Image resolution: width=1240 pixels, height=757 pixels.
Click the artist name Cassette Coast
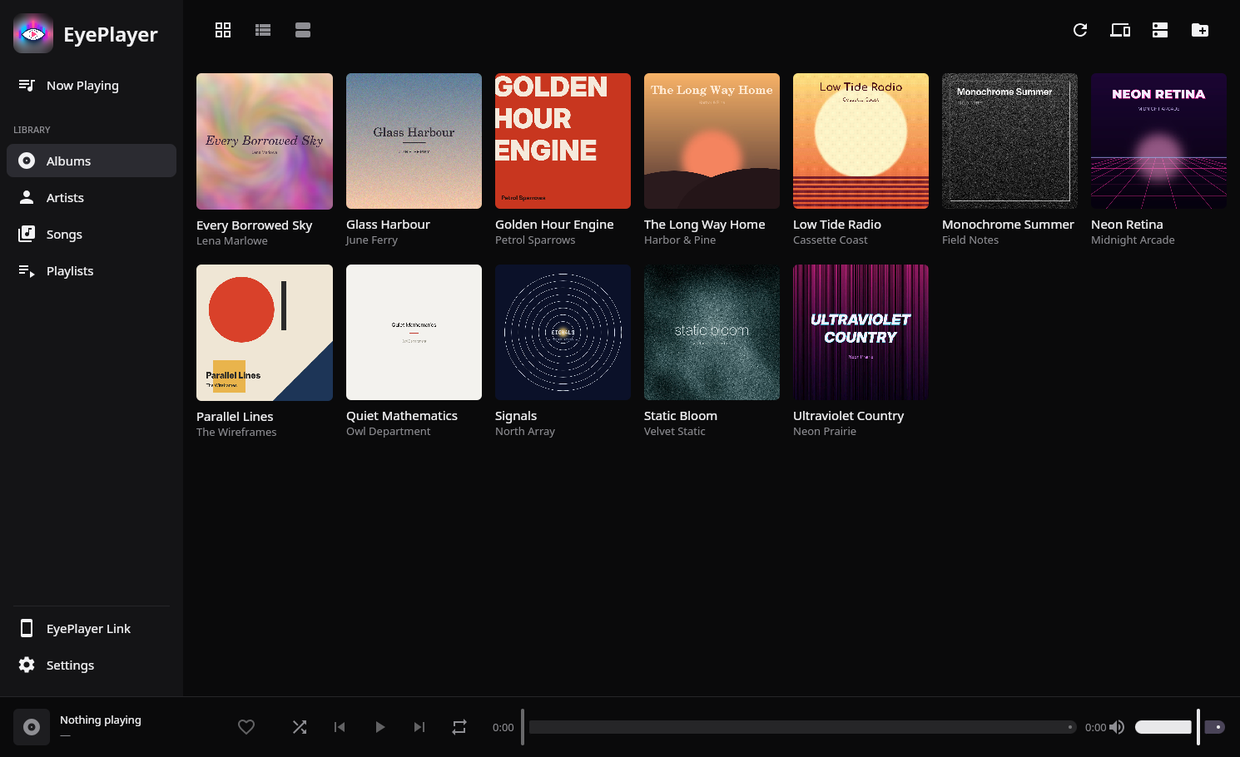830,240
